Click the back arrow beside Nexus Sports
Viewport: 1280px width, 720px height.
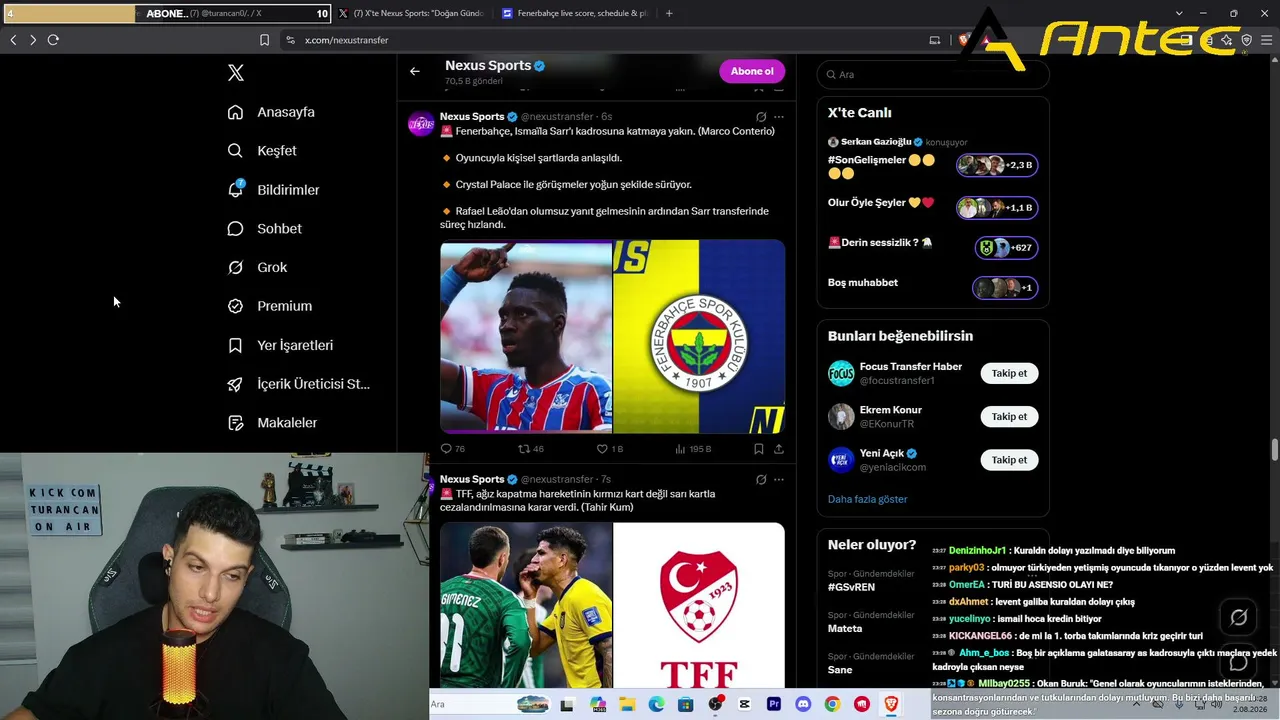tap(415, 72)
